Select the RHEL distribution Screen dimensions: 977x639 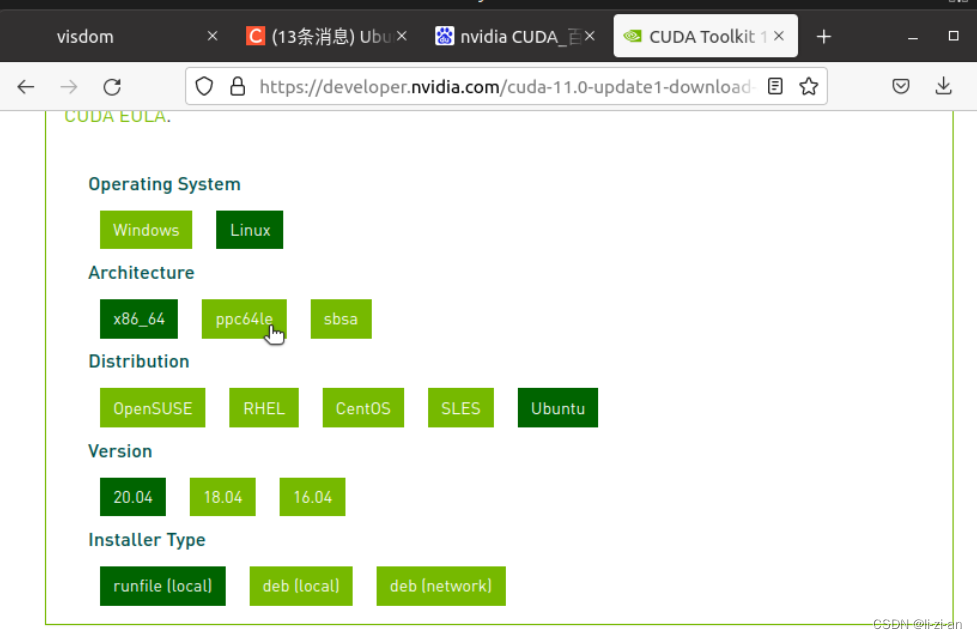coord(263,407)
